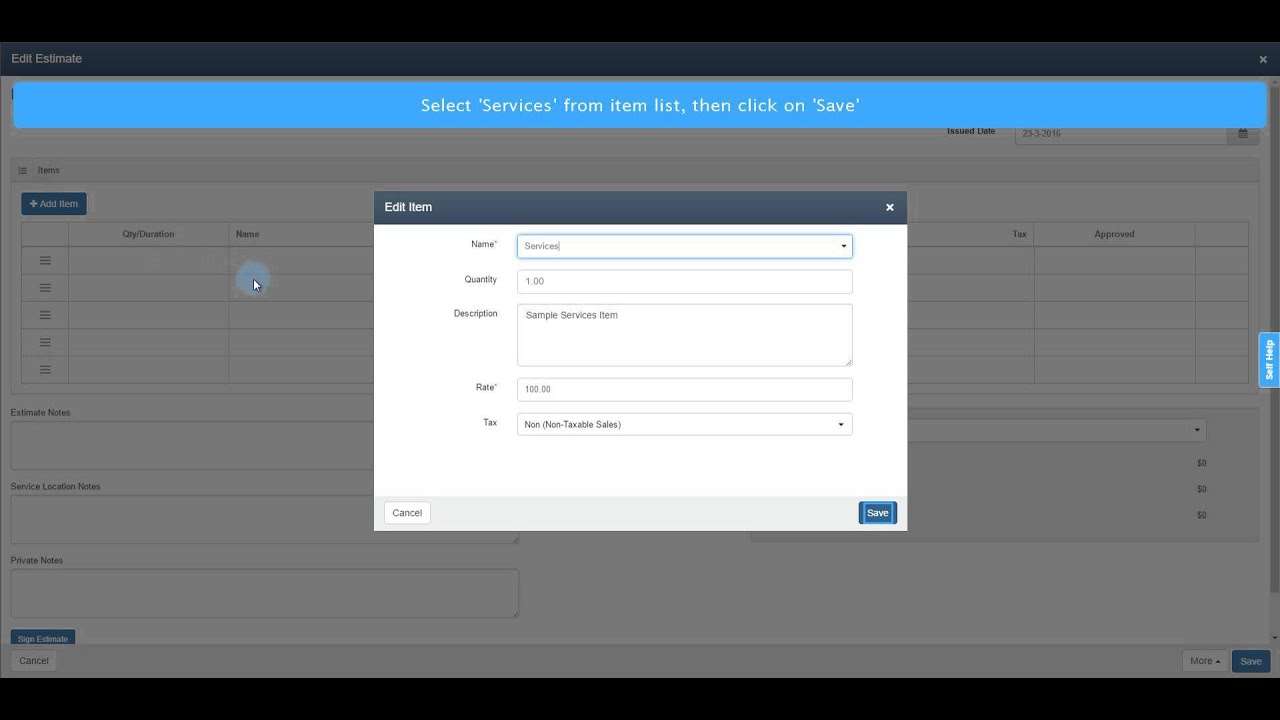Click the Description box with Sample Services Item
This screenshot has height=720, width=1280.
pyautogui.click(x=685, y=335)
